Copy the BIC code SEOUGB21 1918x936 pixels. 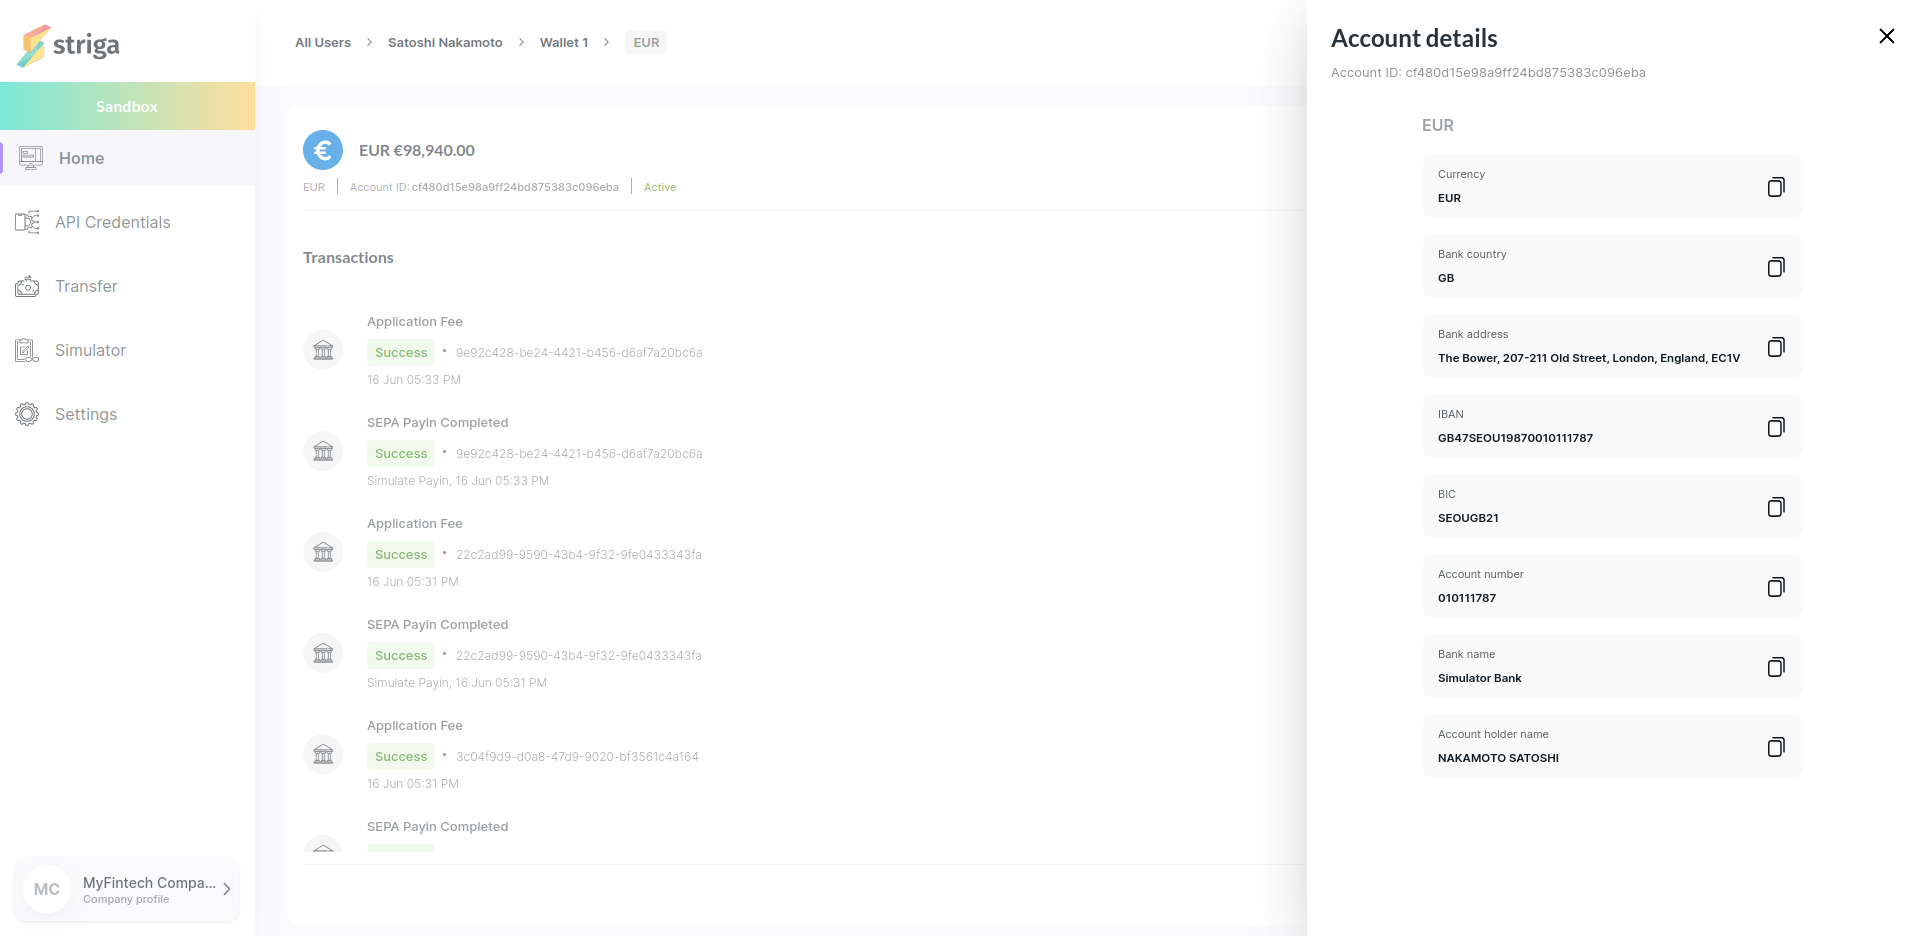pos(1775,507)
